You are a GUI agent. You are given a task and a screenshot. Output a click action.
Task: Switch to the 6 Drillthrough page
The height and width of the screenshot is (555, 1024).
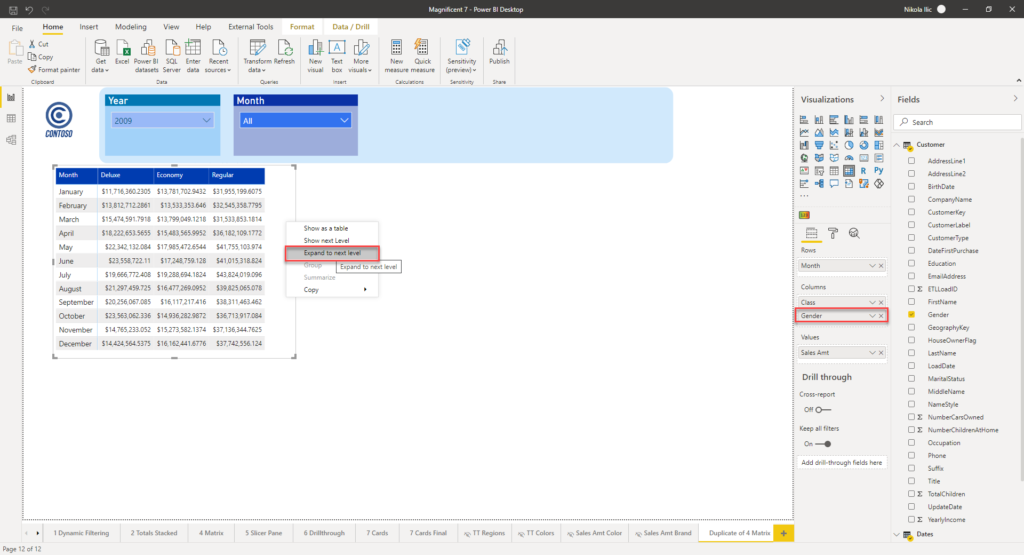[324, 533]
